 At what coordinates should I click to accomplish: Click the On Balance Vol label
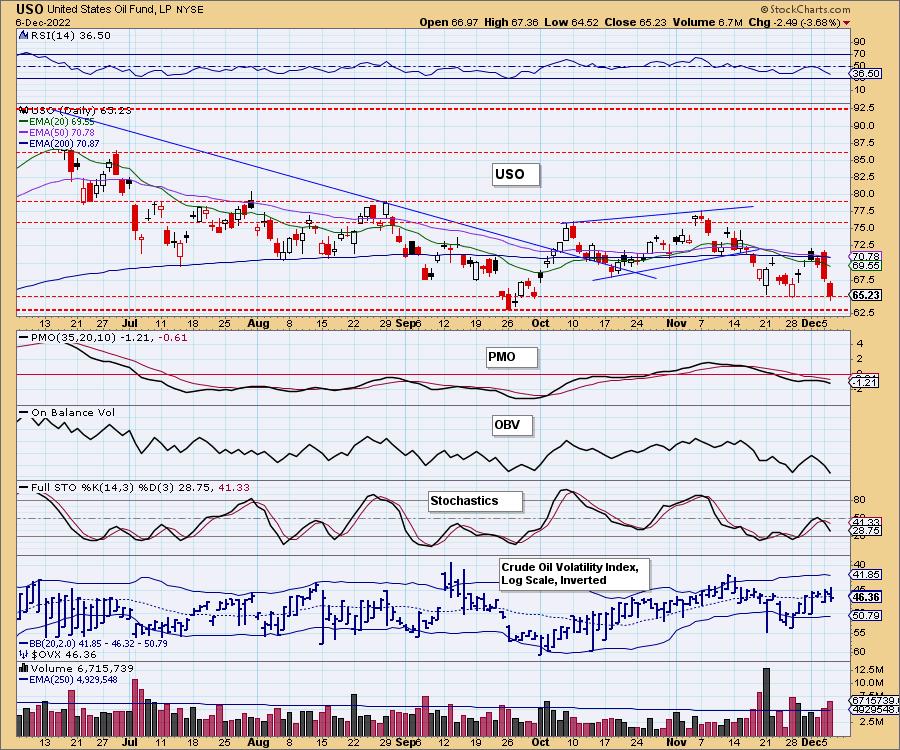(67, 413)
